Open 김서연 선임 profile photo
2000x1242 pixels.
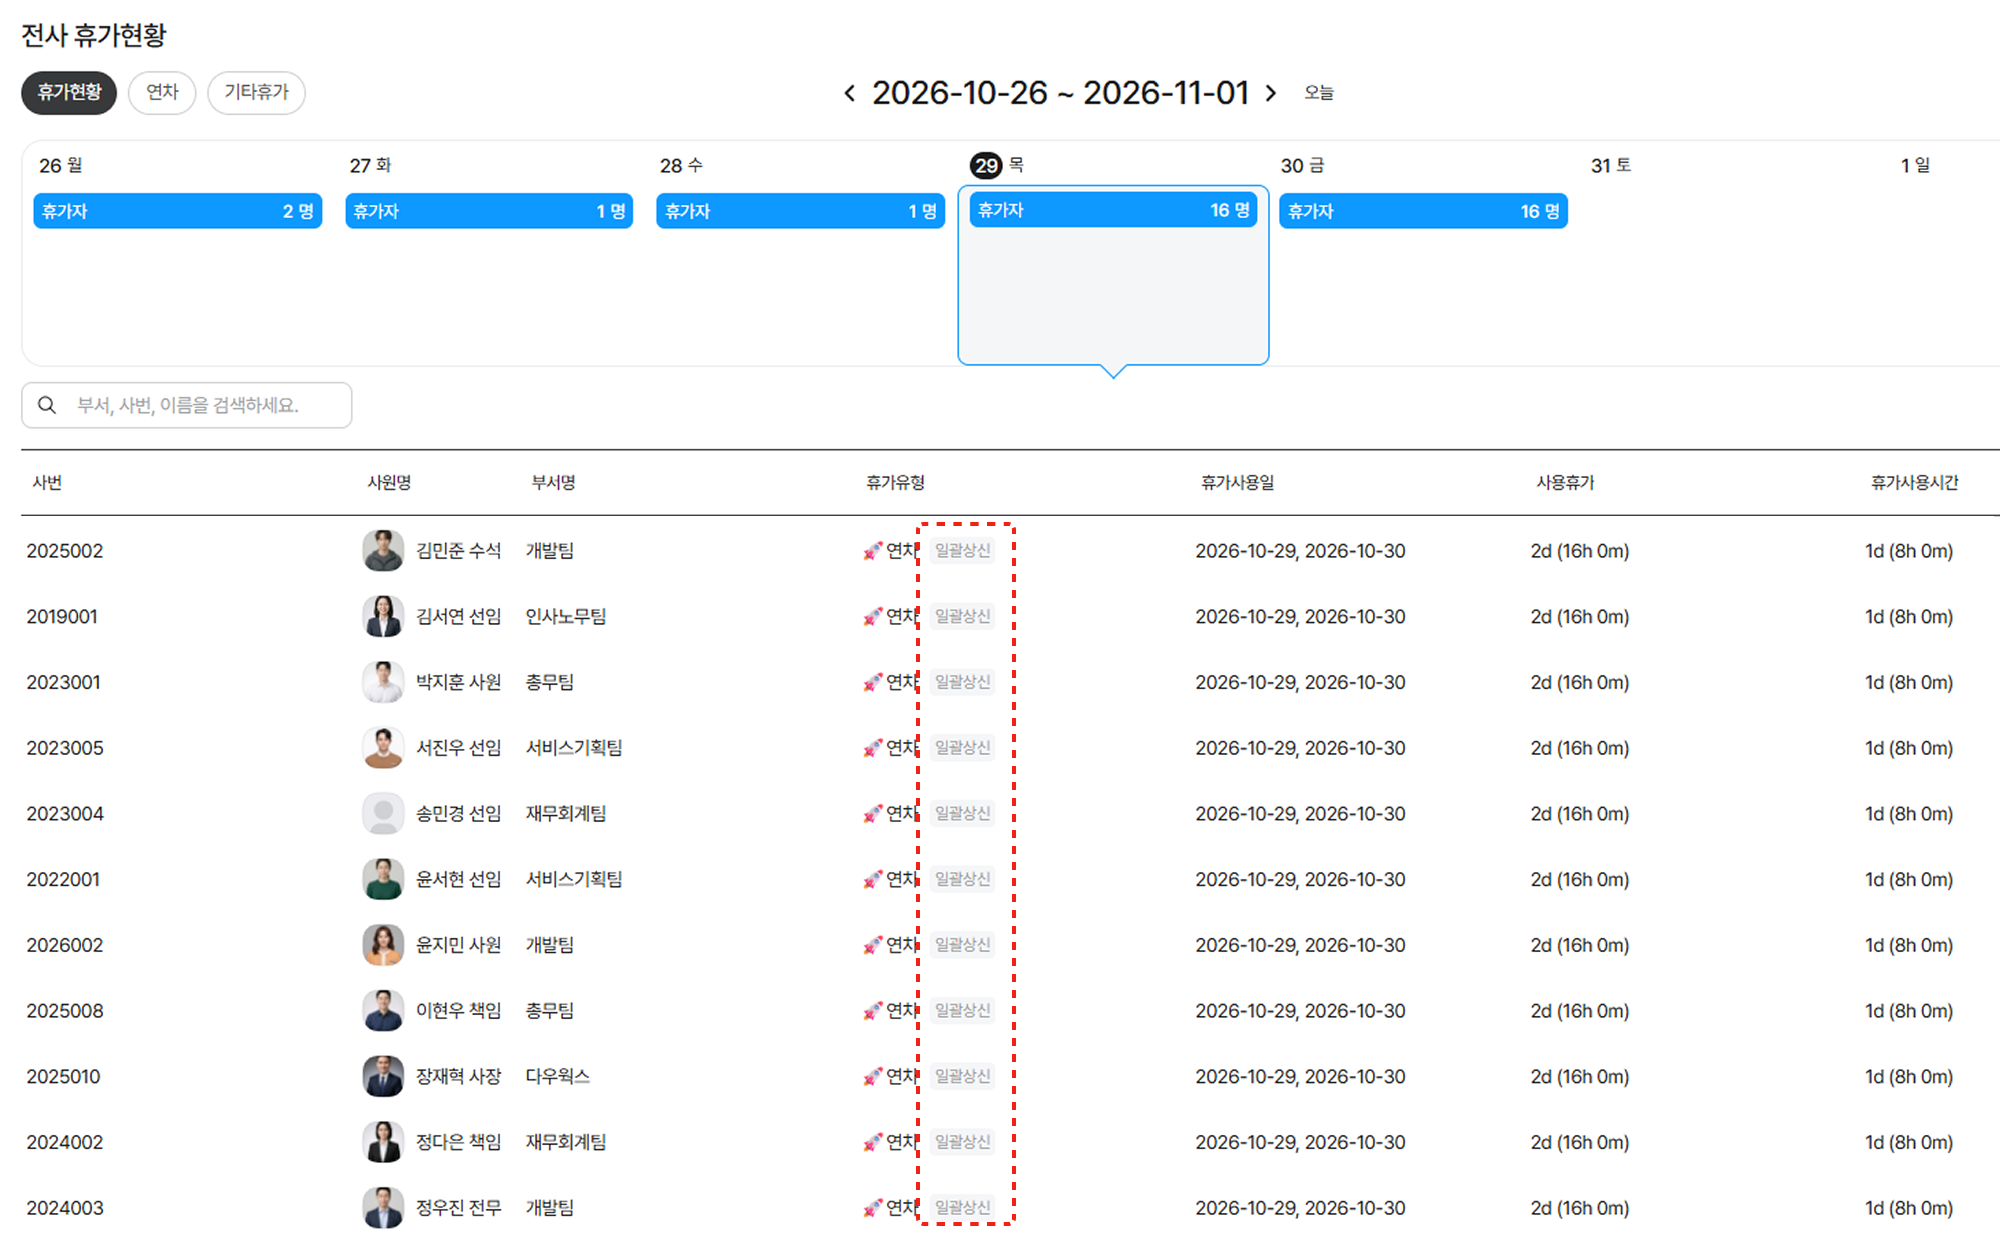point(383,617)
